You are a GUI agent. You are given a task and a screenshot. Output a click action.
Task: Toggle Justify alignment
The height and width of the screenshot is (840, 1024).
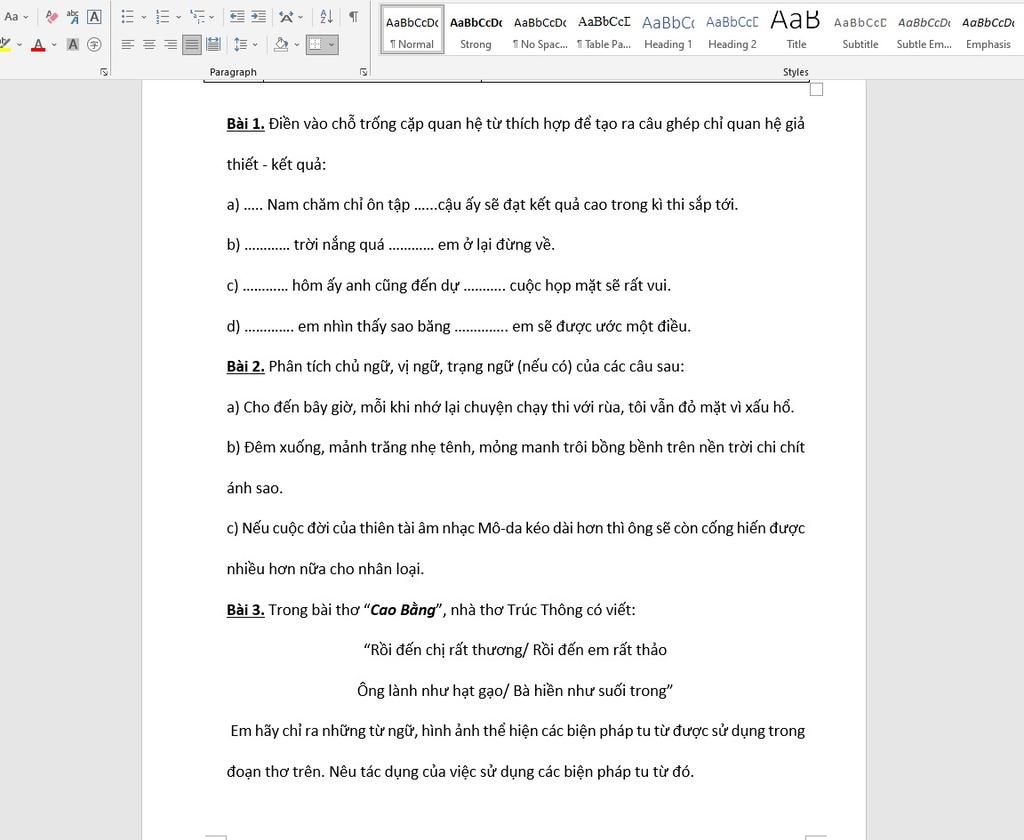click(x=192, y=44)
